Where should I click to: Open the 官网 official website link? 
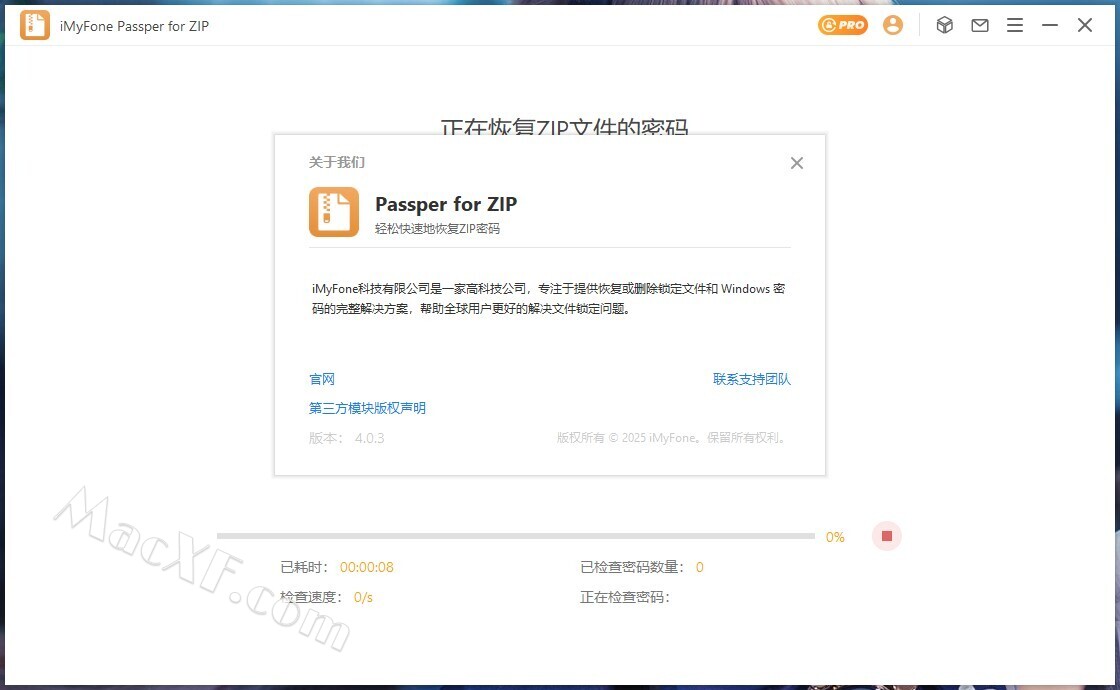pyautogui.click(x=321, y=379)
